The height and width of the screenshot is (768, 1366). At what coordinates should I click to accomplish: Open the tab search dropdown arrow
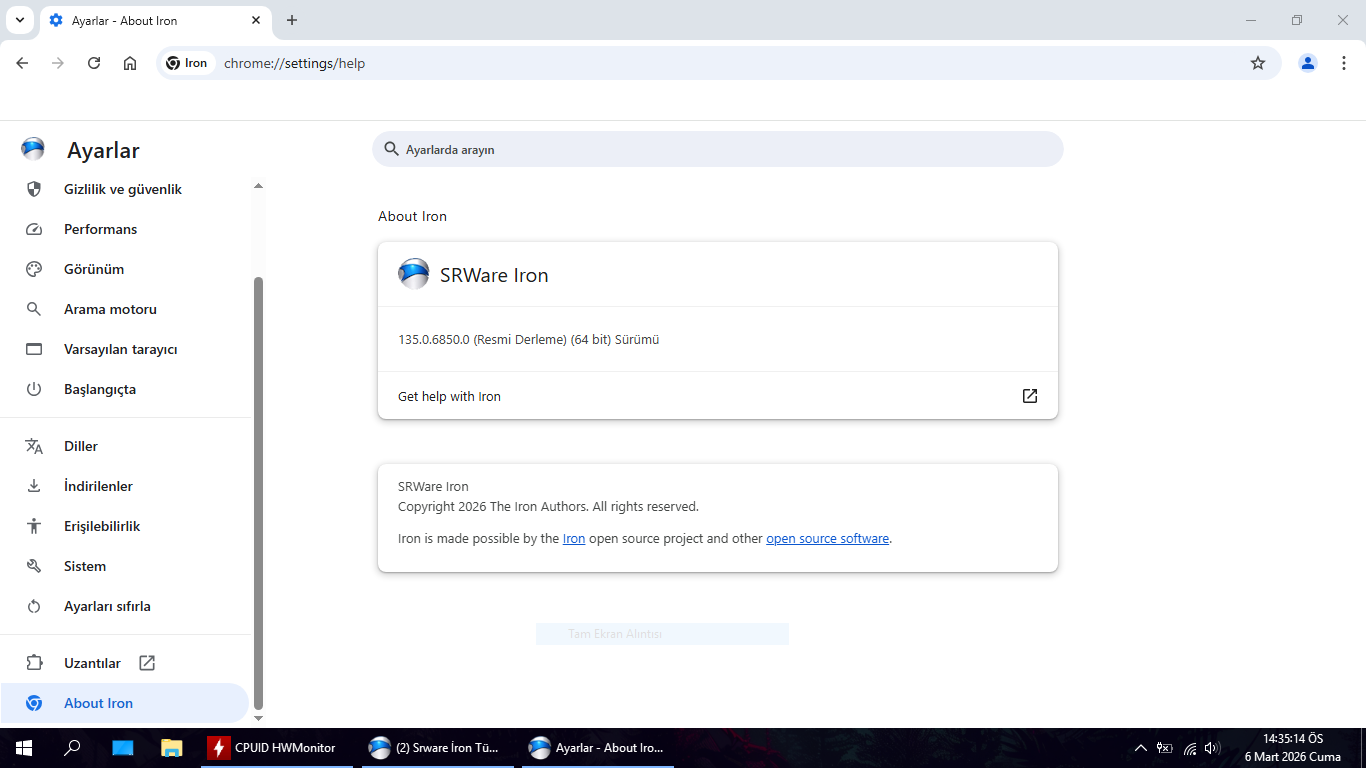[x=19, y=20]
